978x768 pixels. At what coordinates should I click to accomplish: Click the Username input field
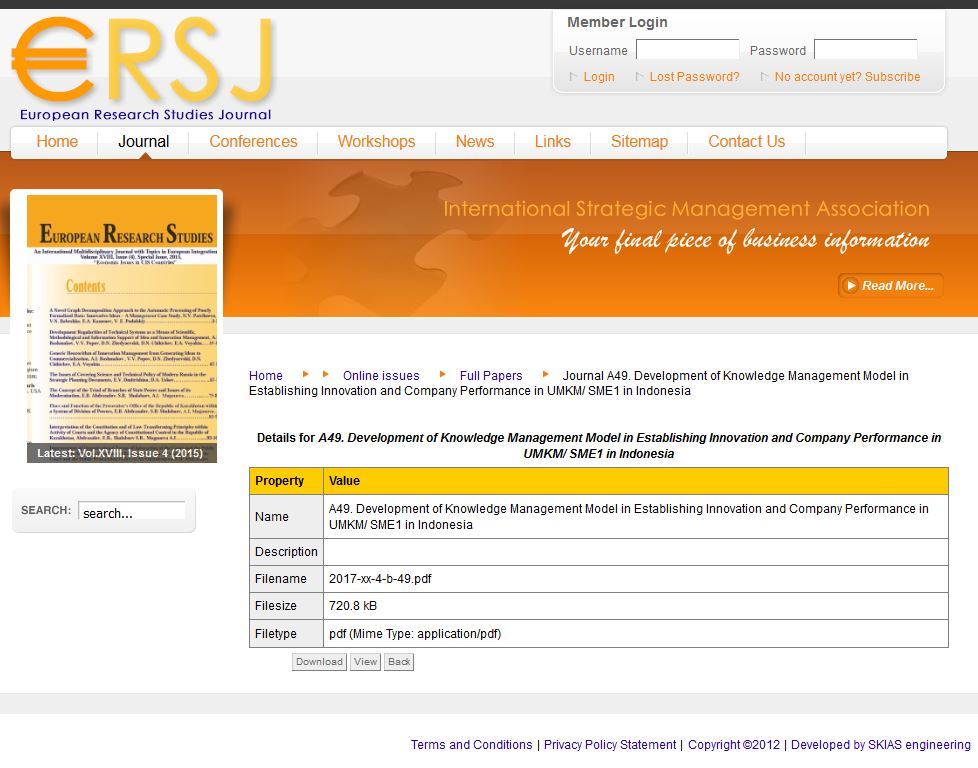687,50
